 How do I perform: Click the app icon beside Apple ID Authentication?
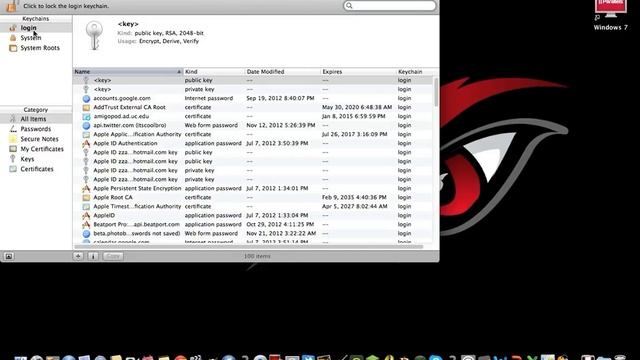[86, 143]
